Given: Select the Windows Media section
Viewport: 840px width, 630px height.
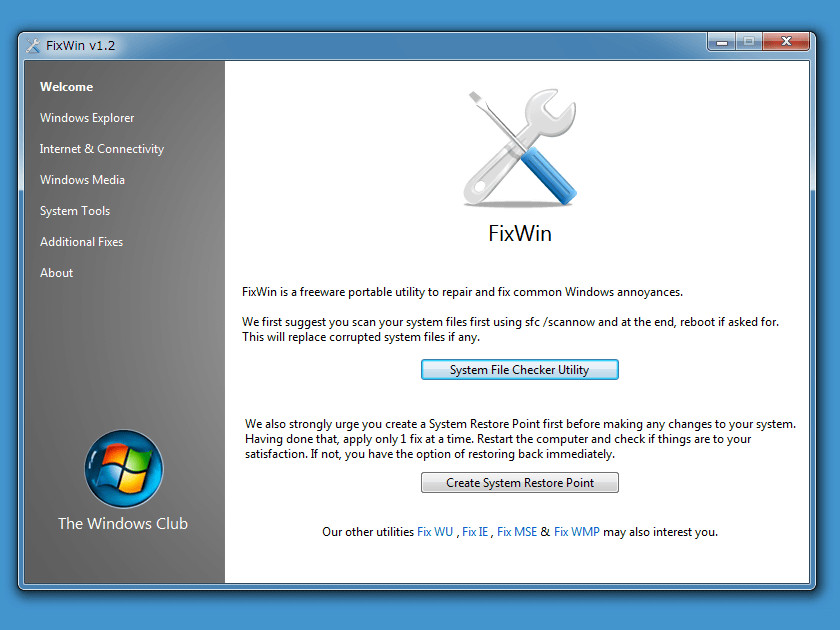Looking at the screenshot, I should (x=82, y=180).
